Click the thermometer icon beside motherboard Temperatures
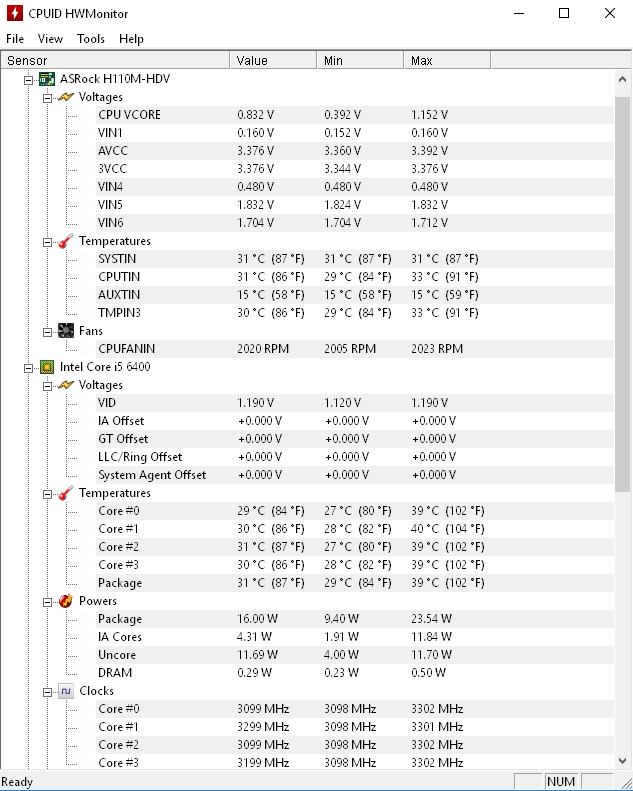Screen dimensions: 633x791 click(66, 241)
